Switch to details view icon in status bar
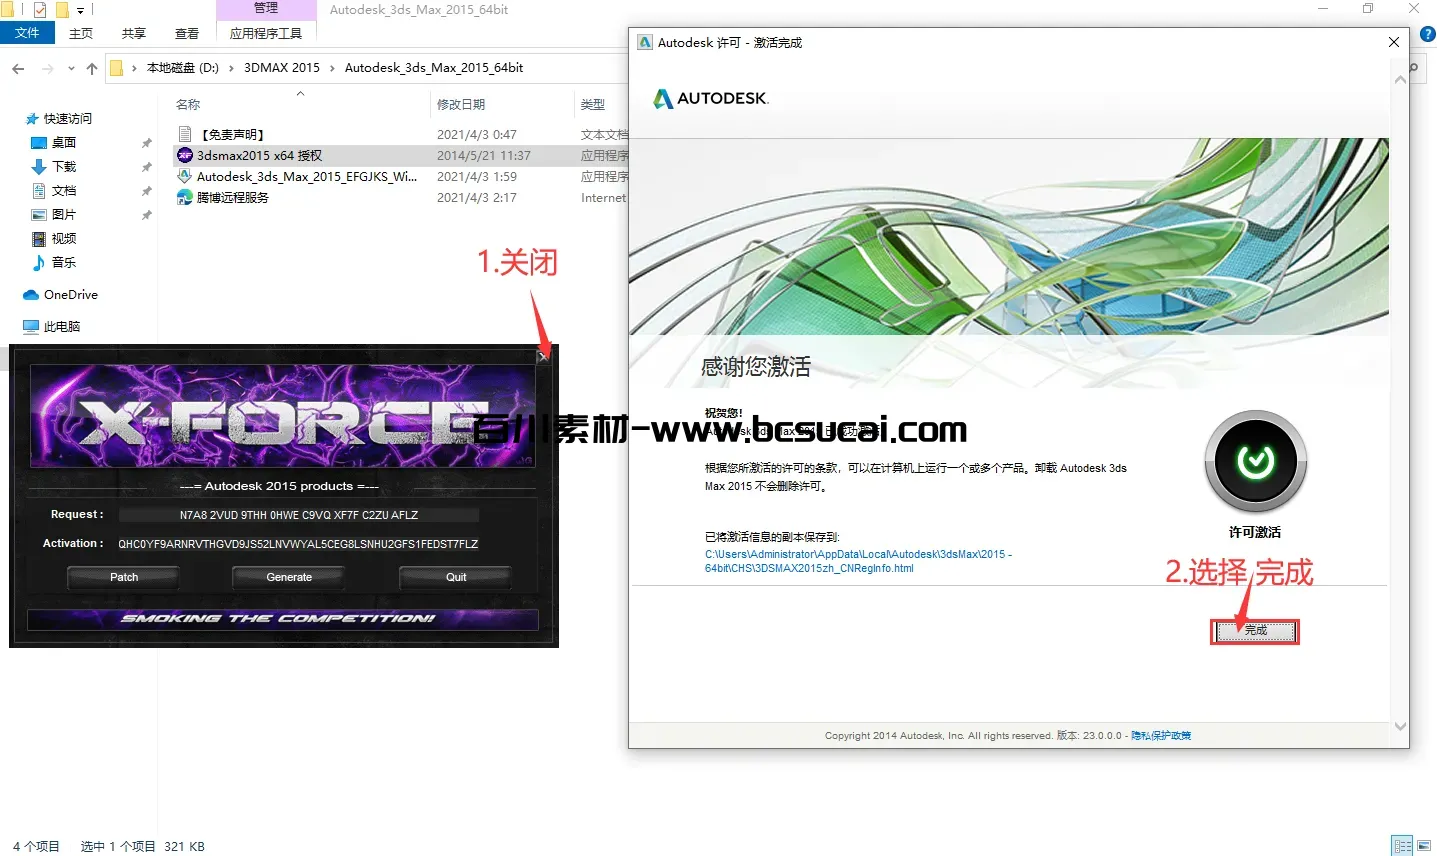This screenshot has width=1437, height=856. [x=1403, y=846]
